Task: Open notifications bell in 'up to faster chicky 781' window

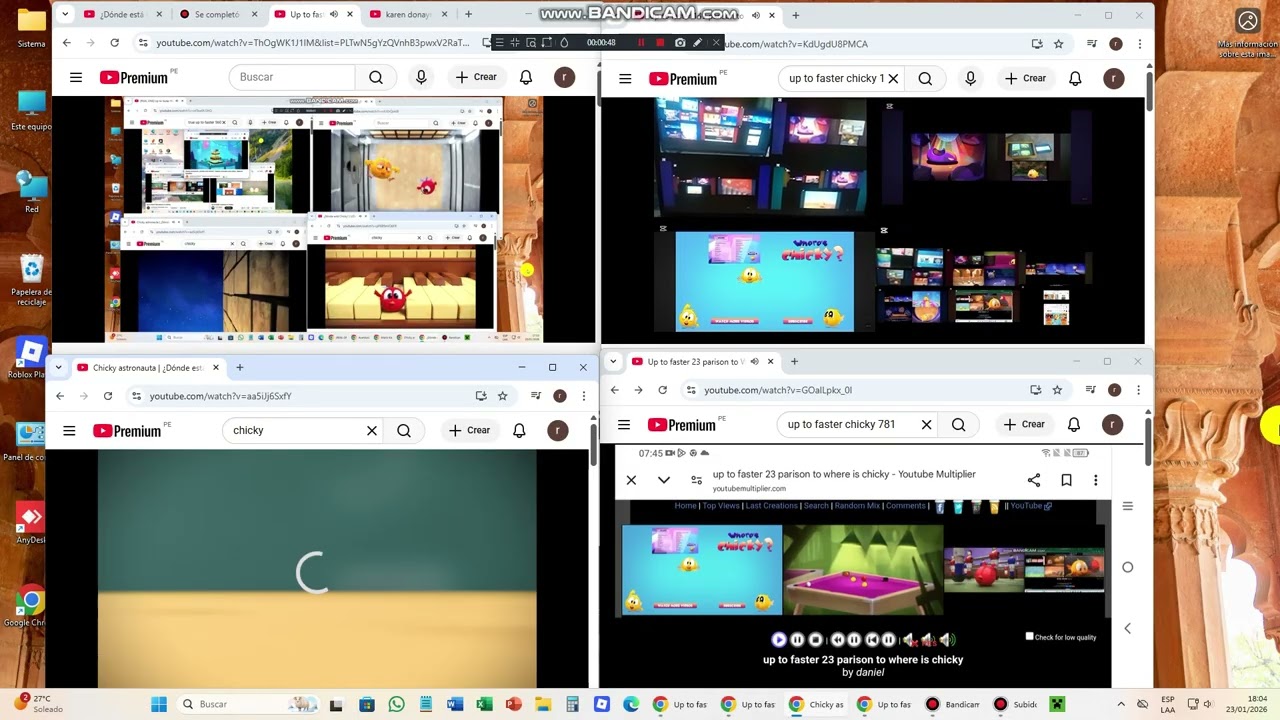Action: 1074,424
